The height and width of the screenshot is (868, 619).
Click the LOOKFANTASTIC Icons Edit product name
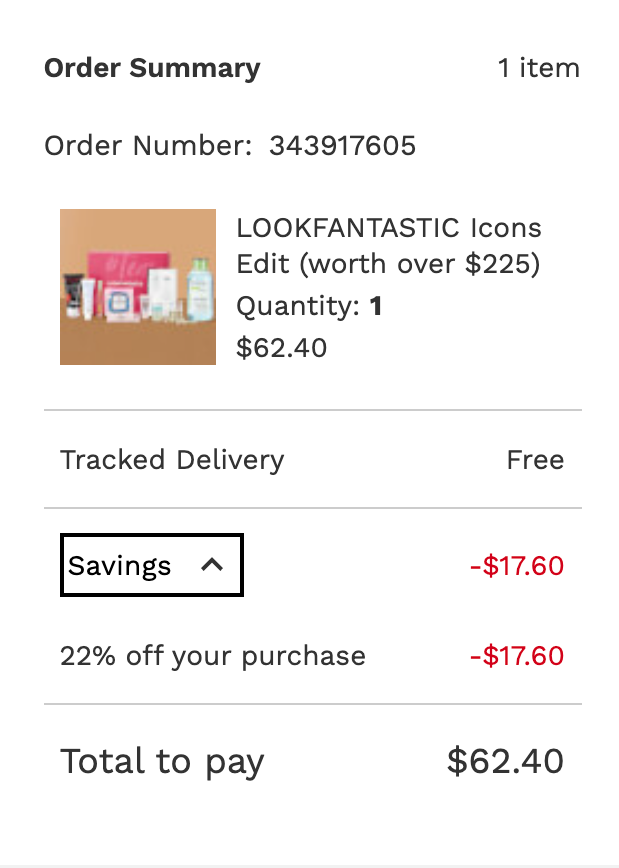click(388, 228)
